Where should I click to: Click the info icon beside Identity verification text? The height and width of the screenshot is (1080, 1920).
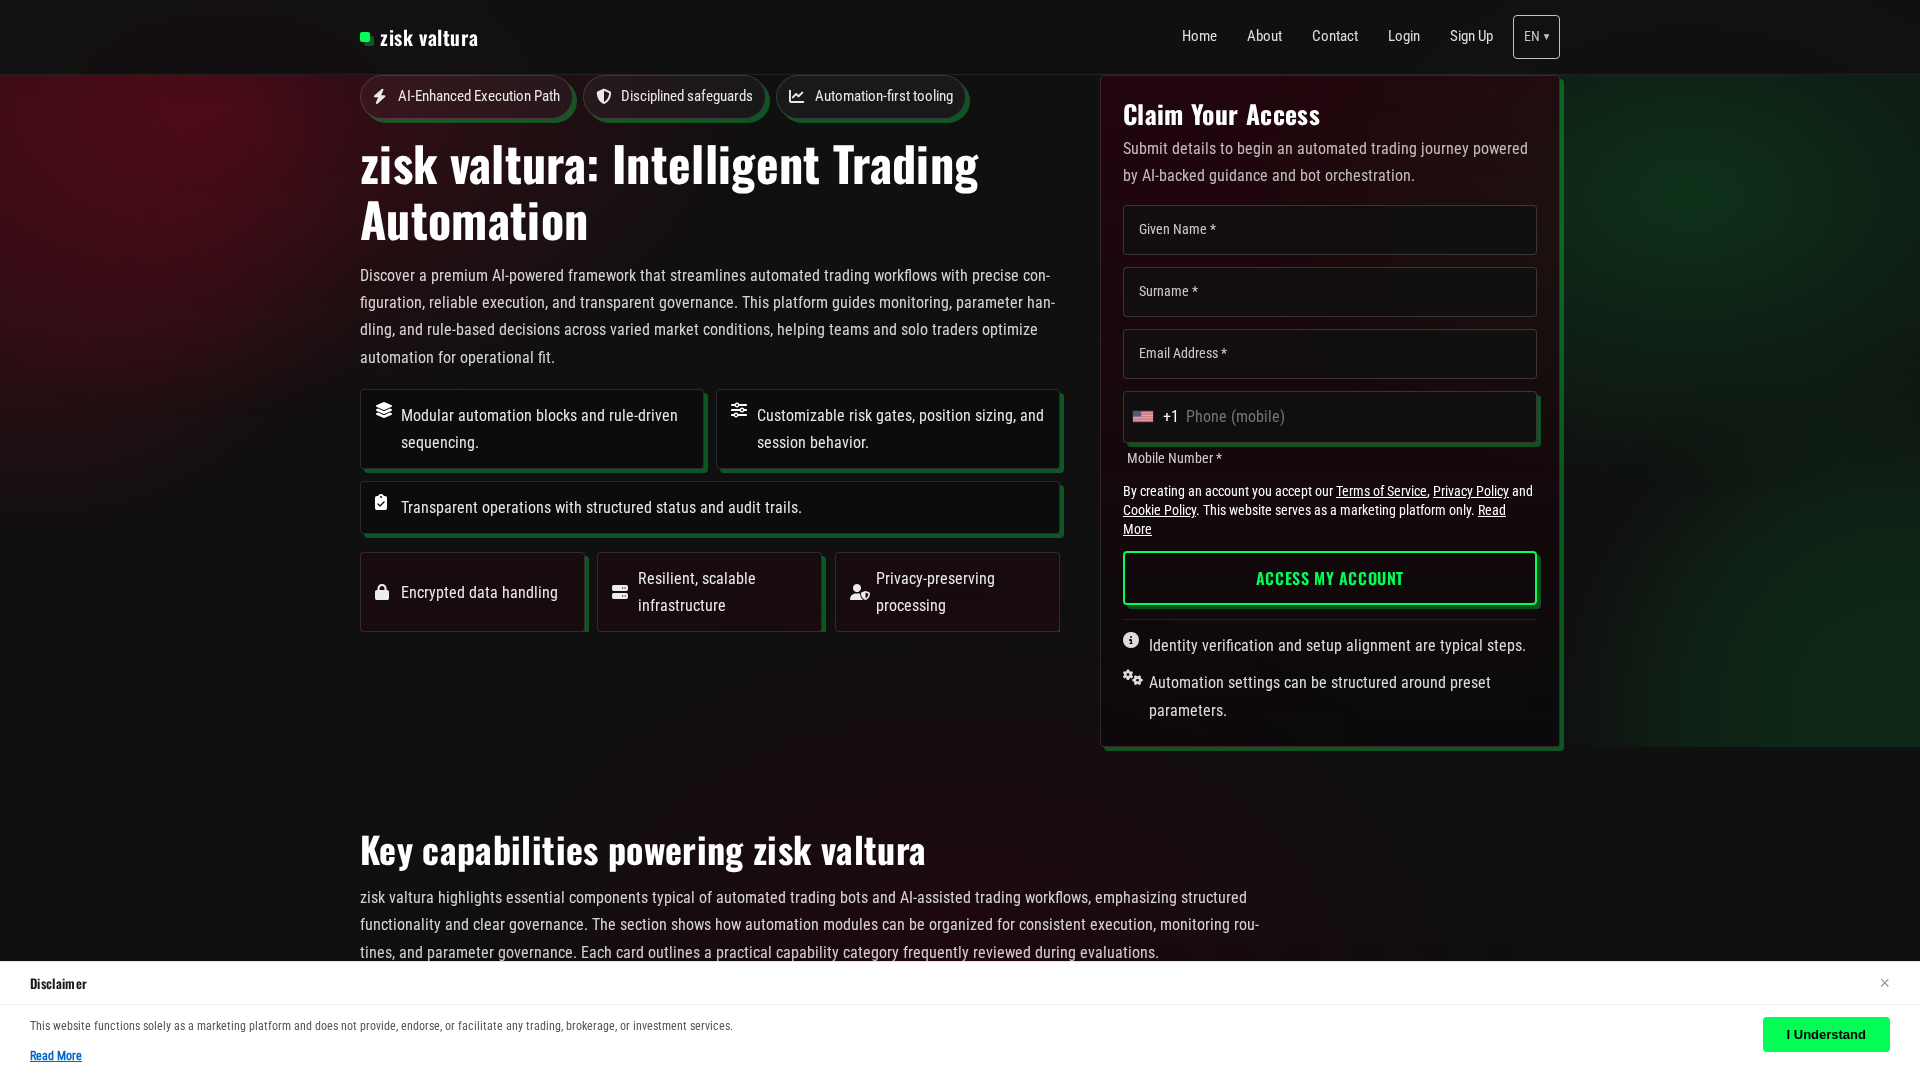click(1131, 640)
